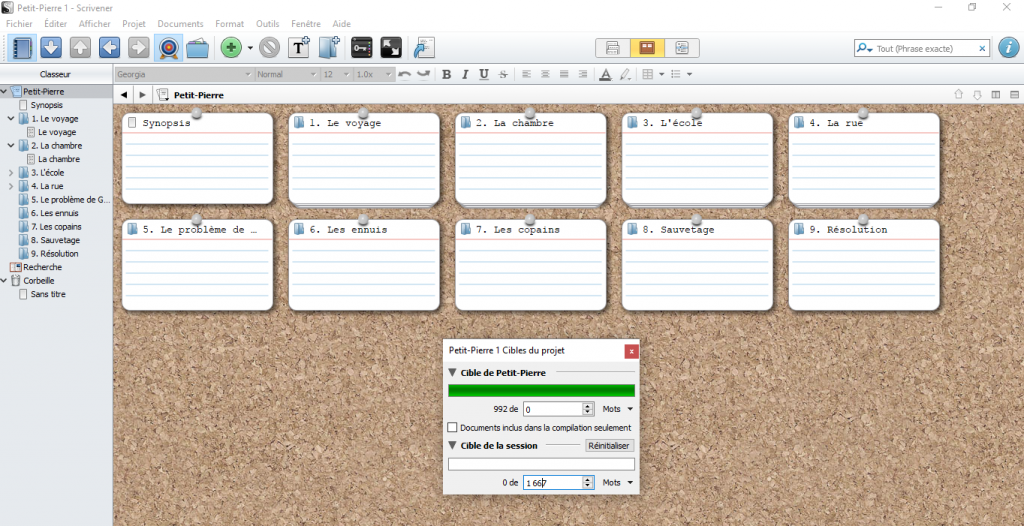Enable Documents inclus dans la compilation seulement
The height and width of the screenshot is (526, 1024).
pos(452,427)
